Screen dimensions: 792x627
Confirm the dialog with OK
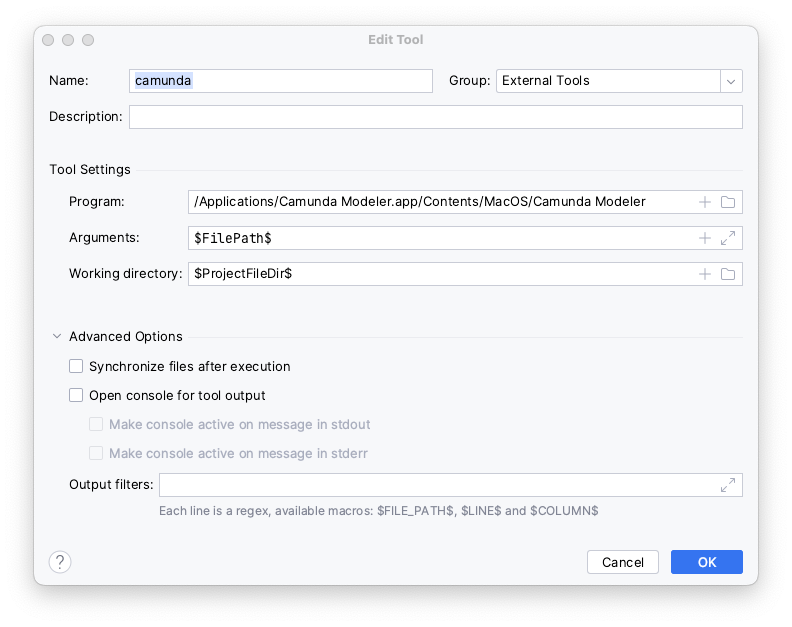click(x=707, y=562)
